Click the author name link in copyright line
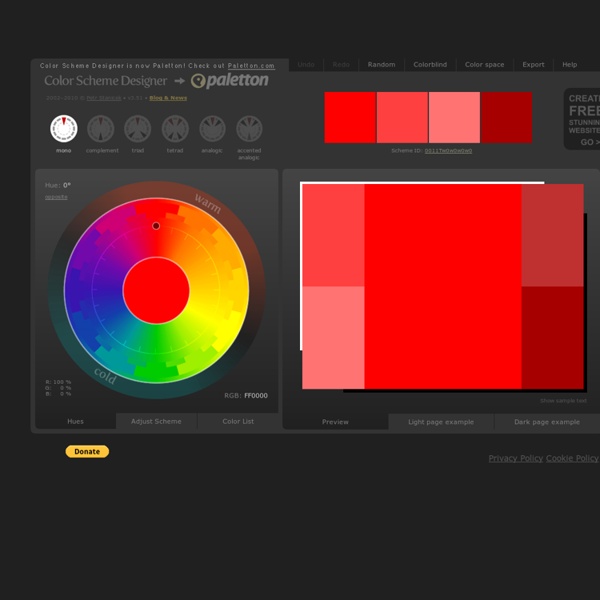 pyautogui.click(x=103, y=98)
